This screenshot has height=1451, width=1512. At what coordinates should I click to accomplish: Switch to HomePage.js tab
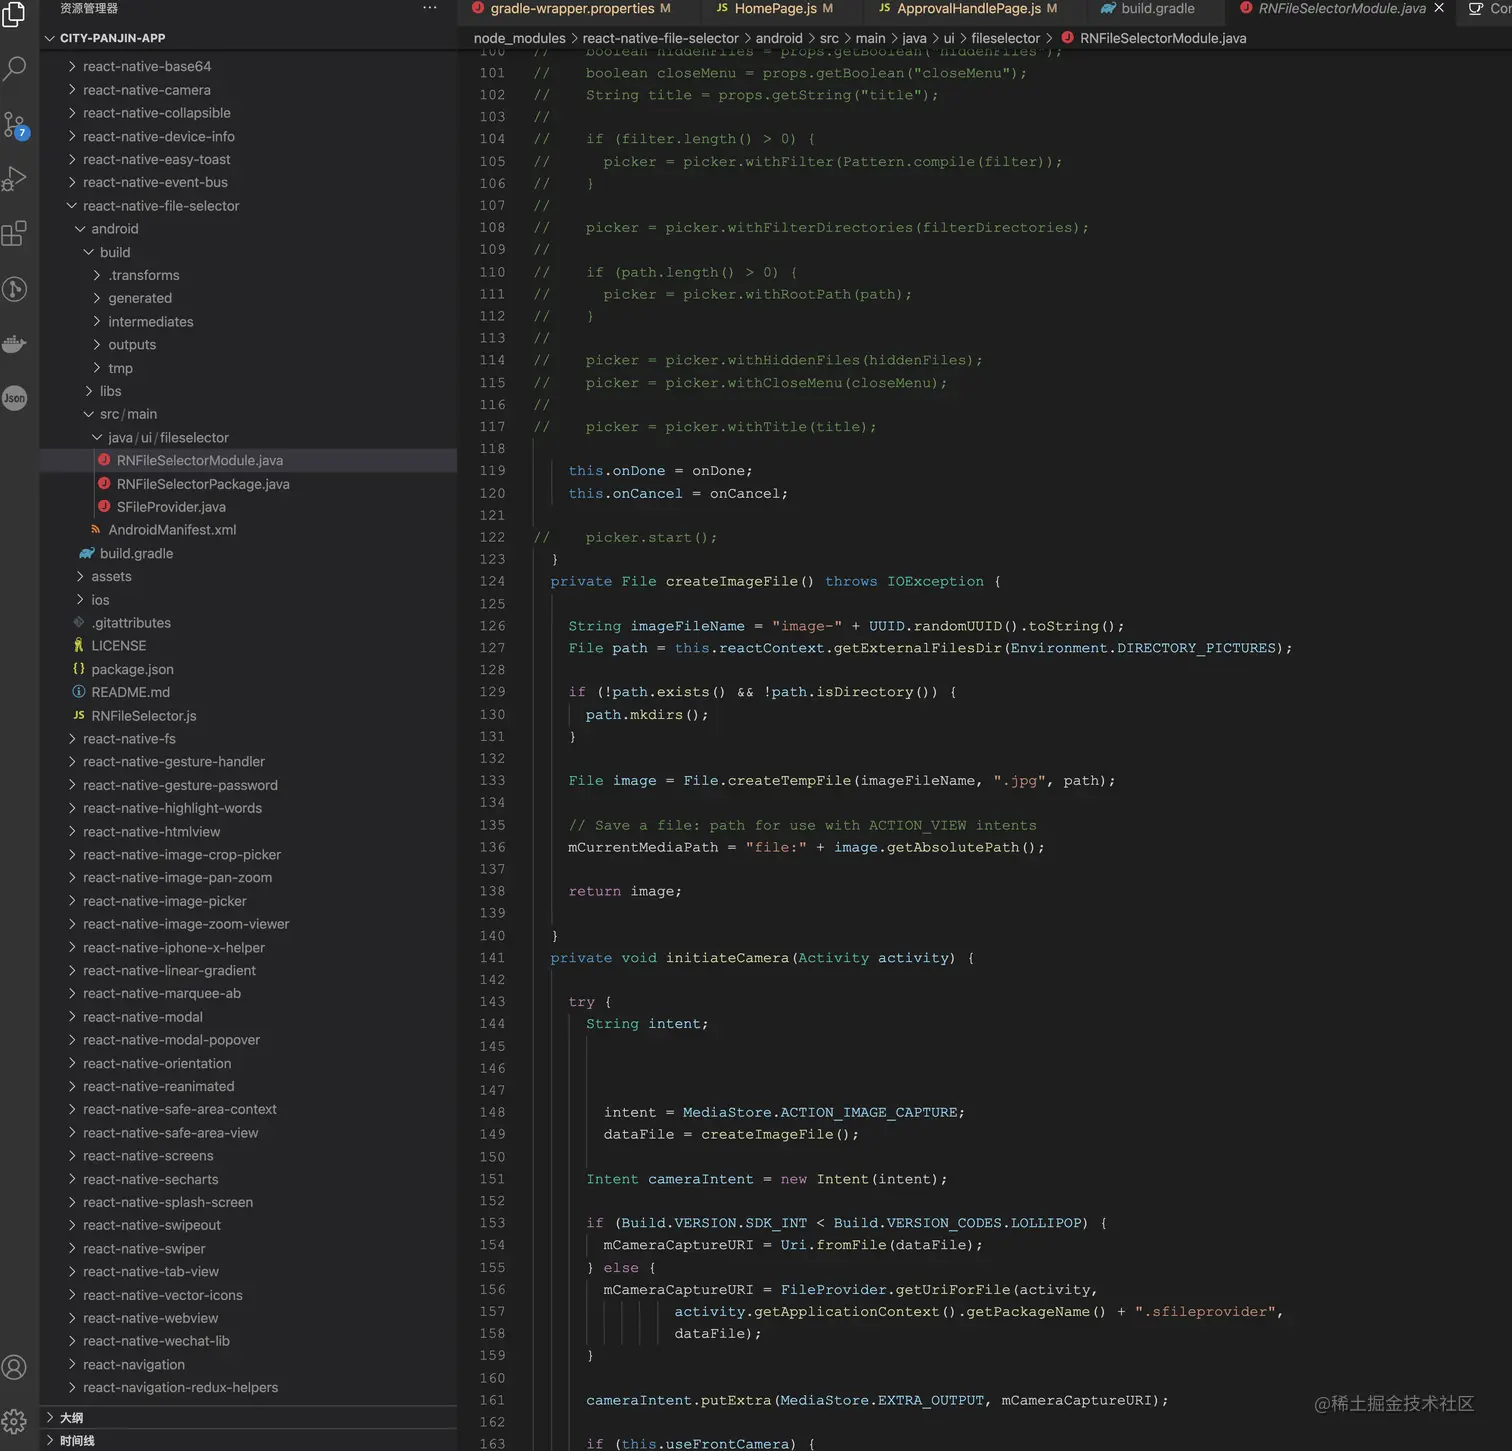(x=775, y=9)
